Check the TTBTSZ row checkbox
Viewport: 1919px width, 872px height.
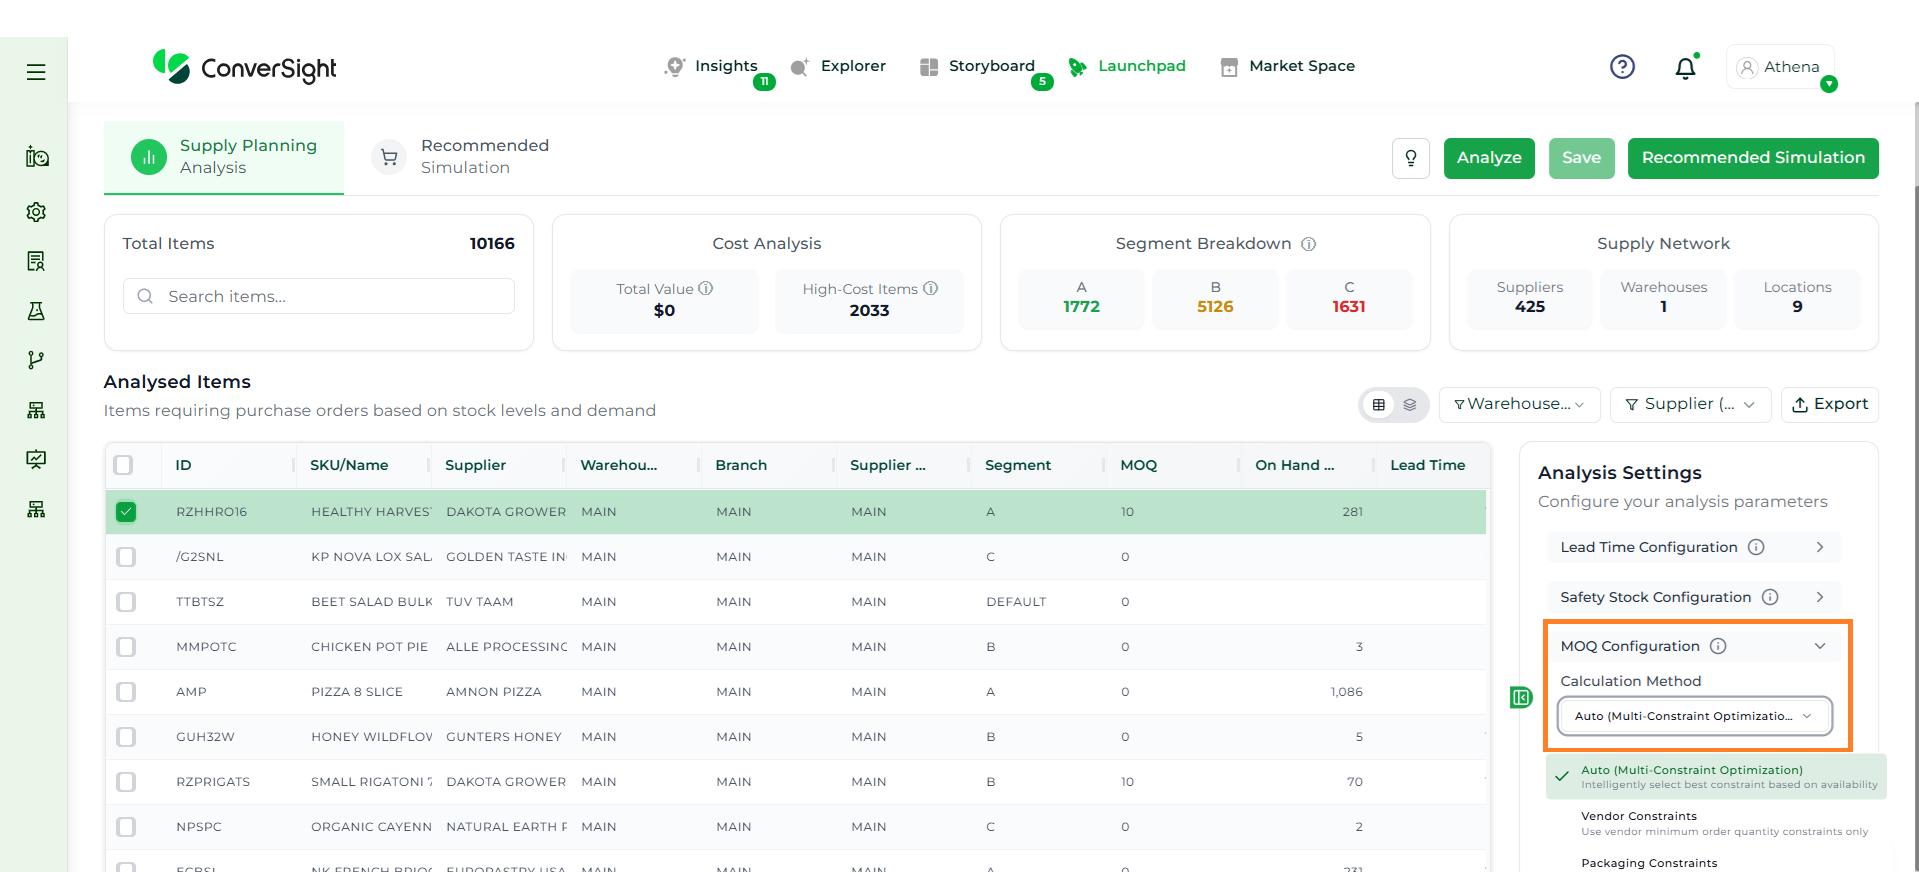pyautogui.click(x=126, y=602)
